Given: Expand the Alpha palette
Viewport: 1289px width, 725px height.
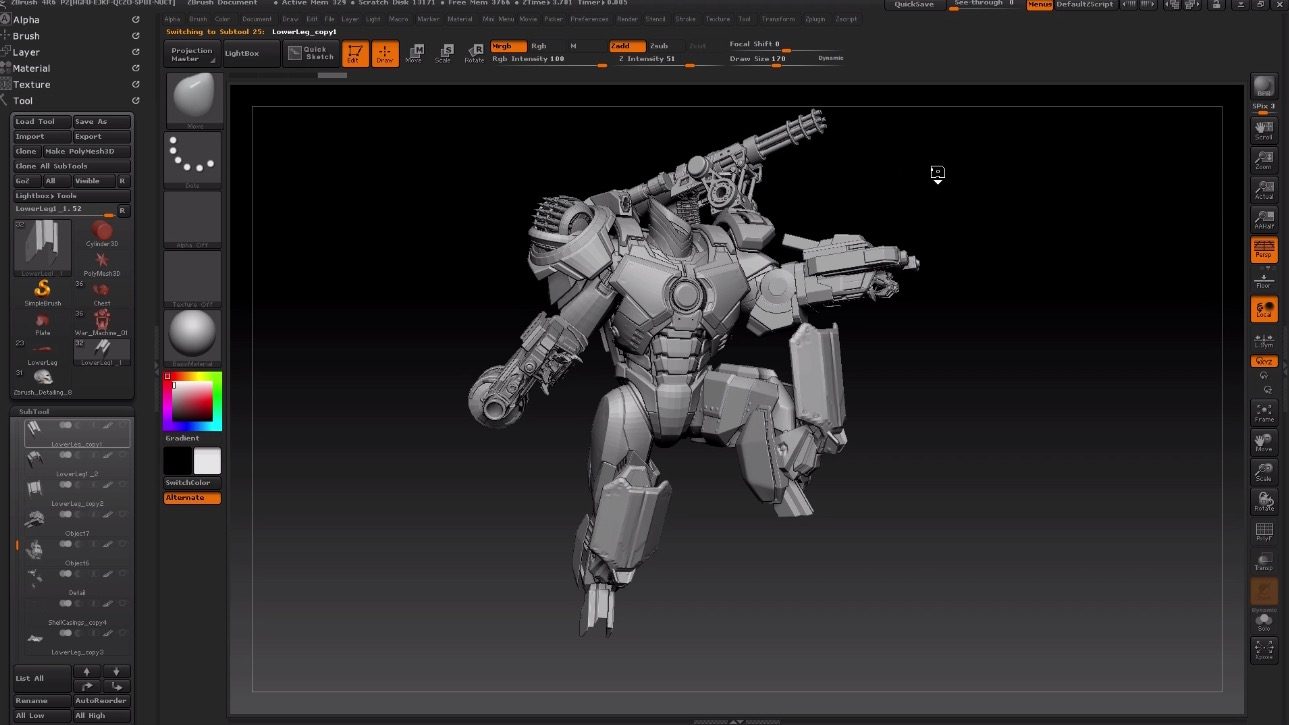Looking at the screenshot, I should (x=27, y=20).
